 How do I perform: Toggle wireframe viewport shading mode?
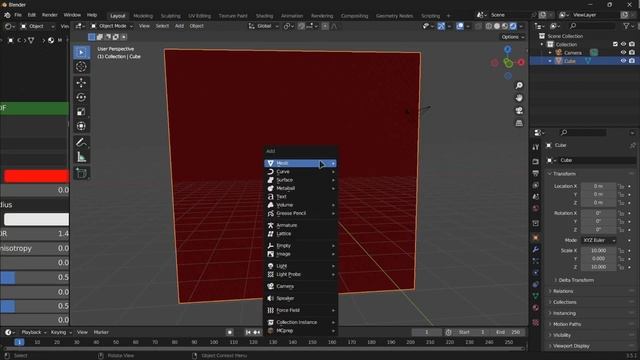[x=489, y=26]
